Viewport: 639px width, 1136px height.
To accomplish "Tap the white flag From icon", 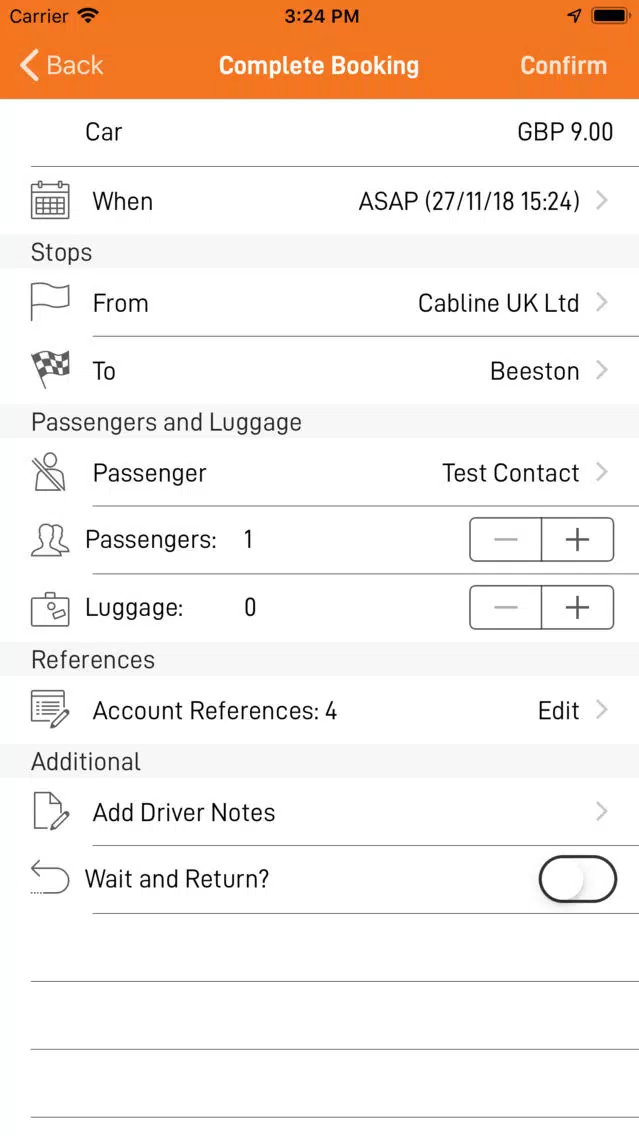I will [50, 303].
